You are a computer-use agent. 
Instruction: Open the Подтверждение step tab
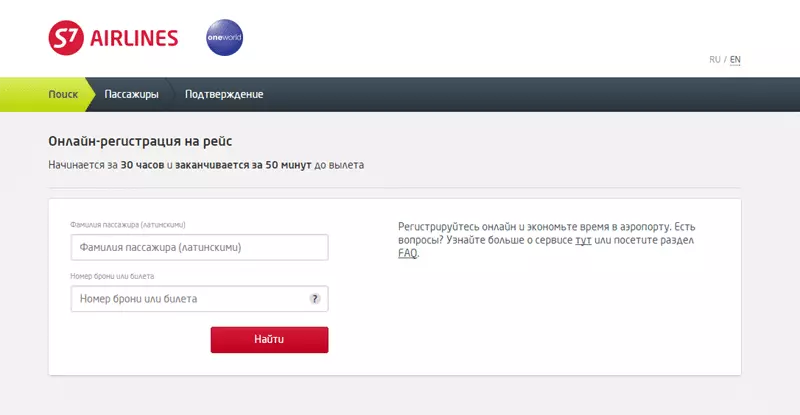pos(224,94)
